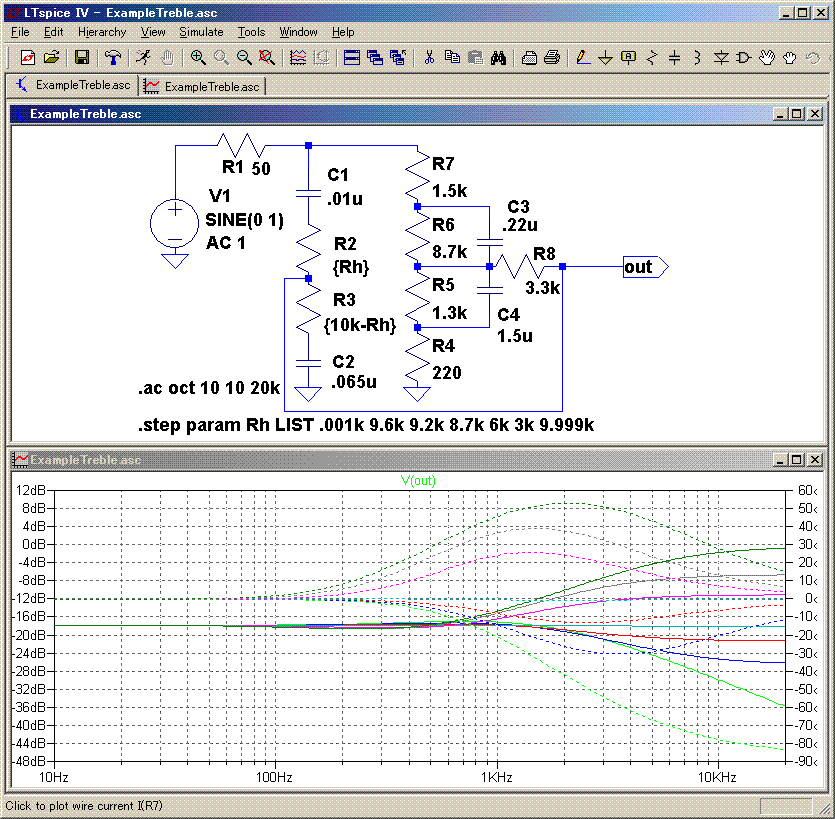Open Print Setup from the toolbar
Screen dimensions: 835x819
(x=529, y=57)
